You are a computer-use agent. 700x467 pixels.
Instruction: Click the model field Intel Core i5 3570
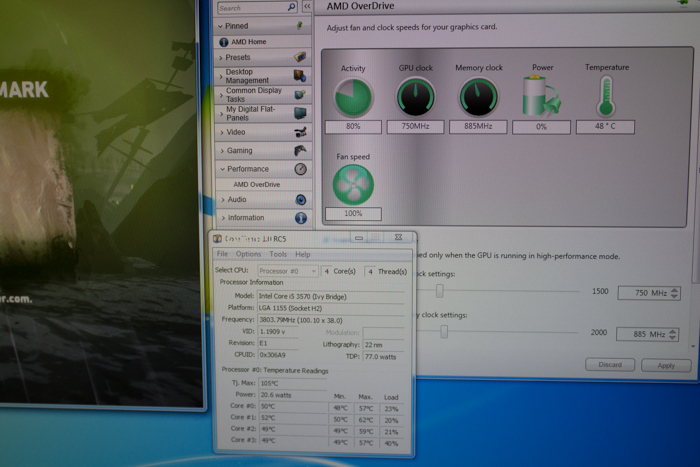330,296
